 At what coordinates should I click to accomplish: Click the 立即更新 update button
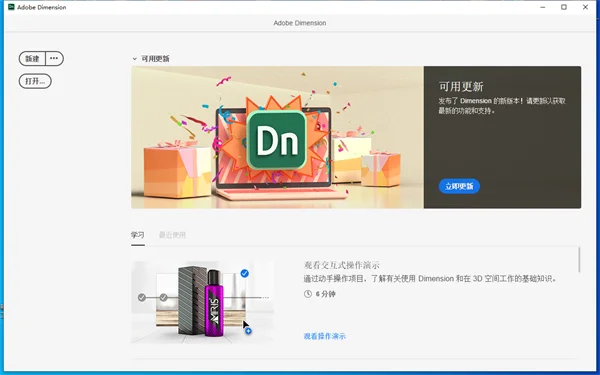click(459, 186)
